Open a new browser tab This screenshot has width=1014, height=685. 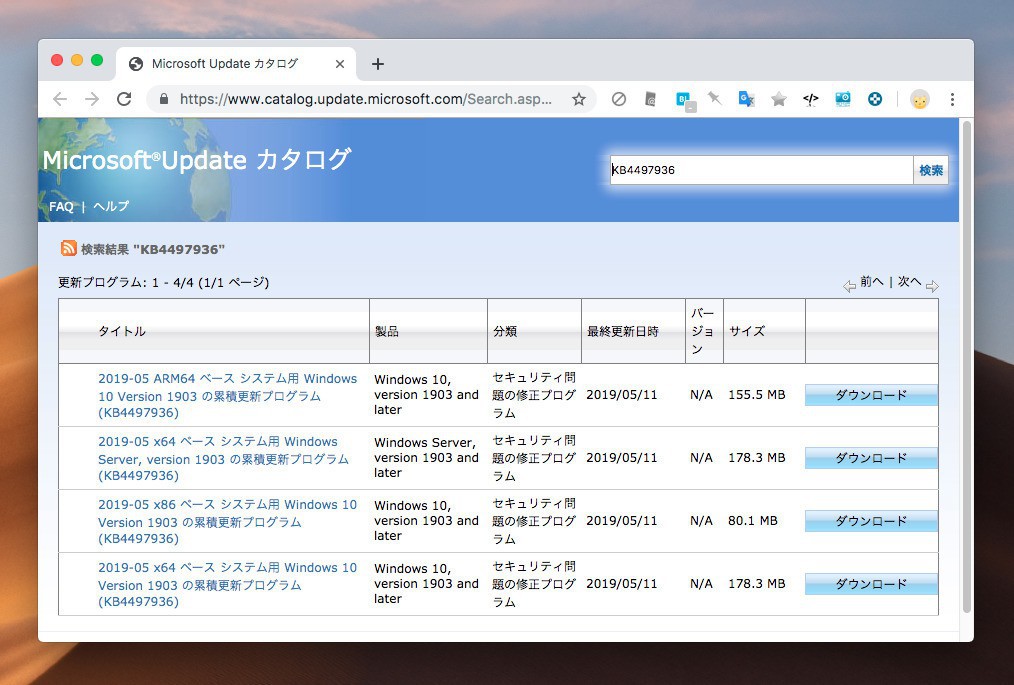[377, 64]
